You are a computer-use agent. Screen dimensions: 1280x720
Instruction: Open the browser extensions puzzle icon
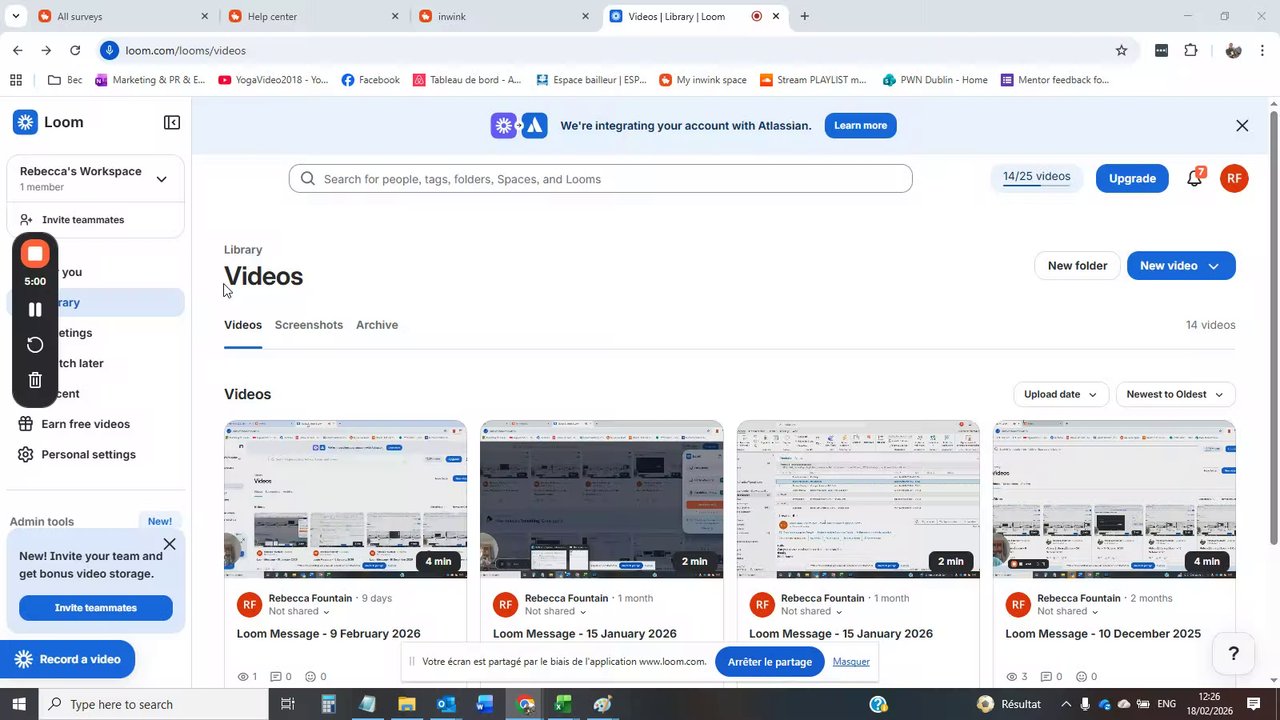[1190, 50]
